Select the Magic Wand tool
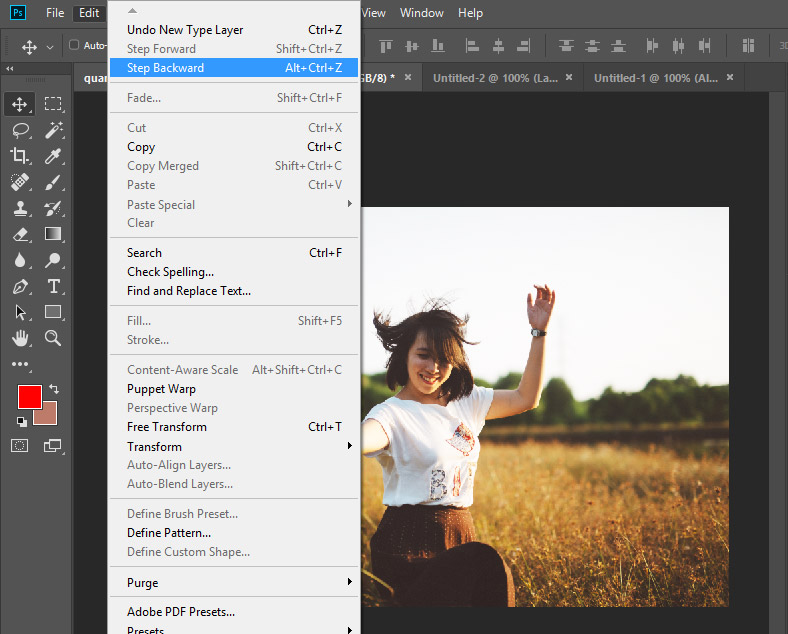The image size is (788, 634). [x=53, y=130]
